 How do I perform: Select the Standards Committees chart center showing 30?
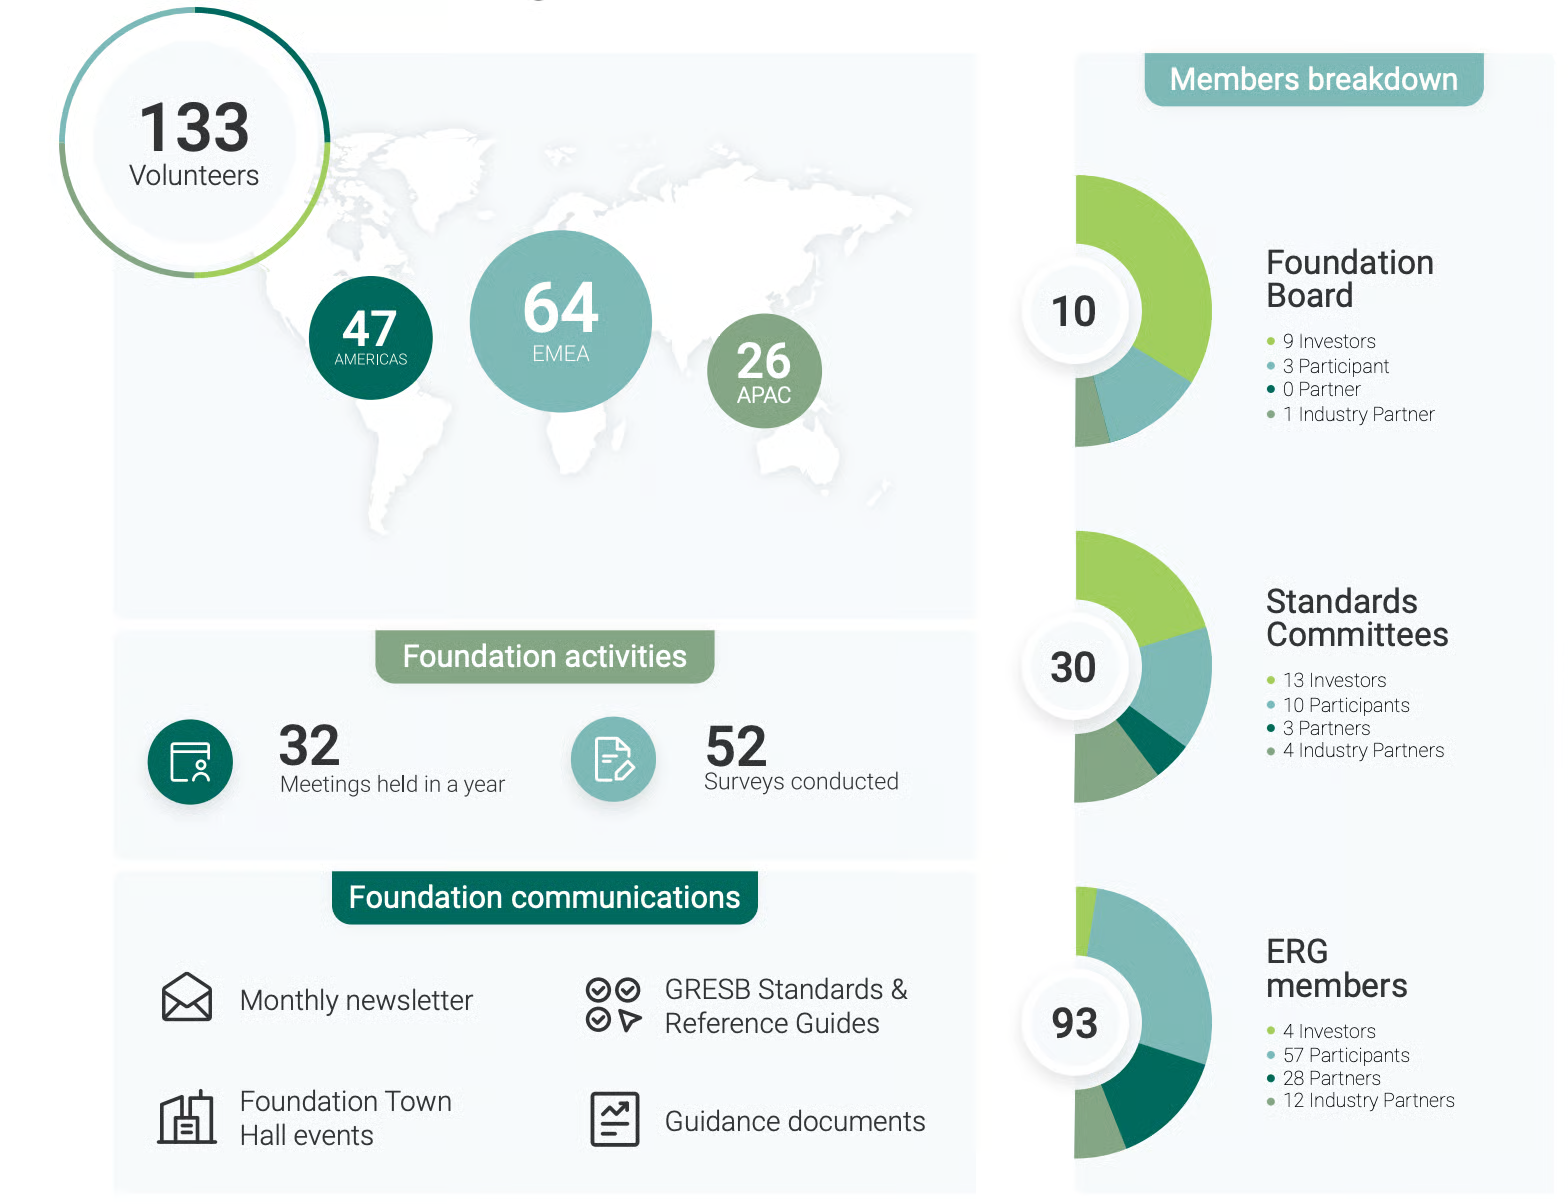pos(1074,667)
